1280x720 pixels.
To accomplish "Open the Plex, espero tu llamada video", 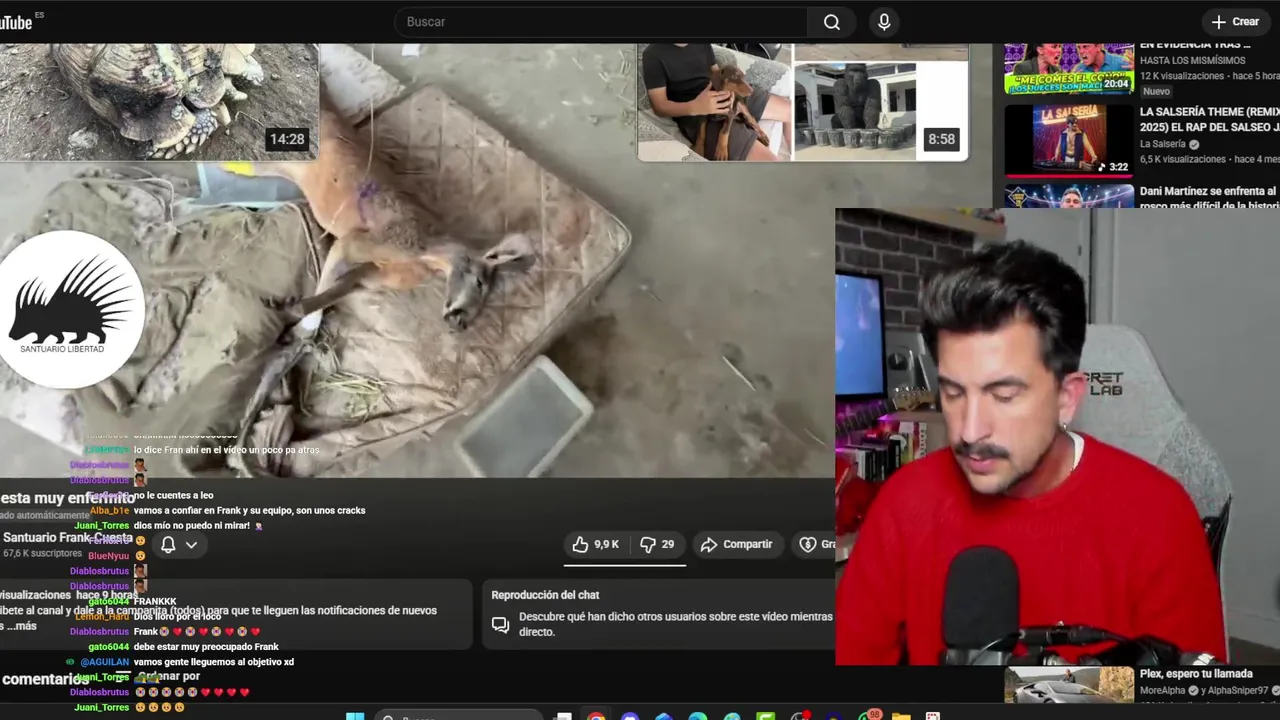I will 1196,674.
